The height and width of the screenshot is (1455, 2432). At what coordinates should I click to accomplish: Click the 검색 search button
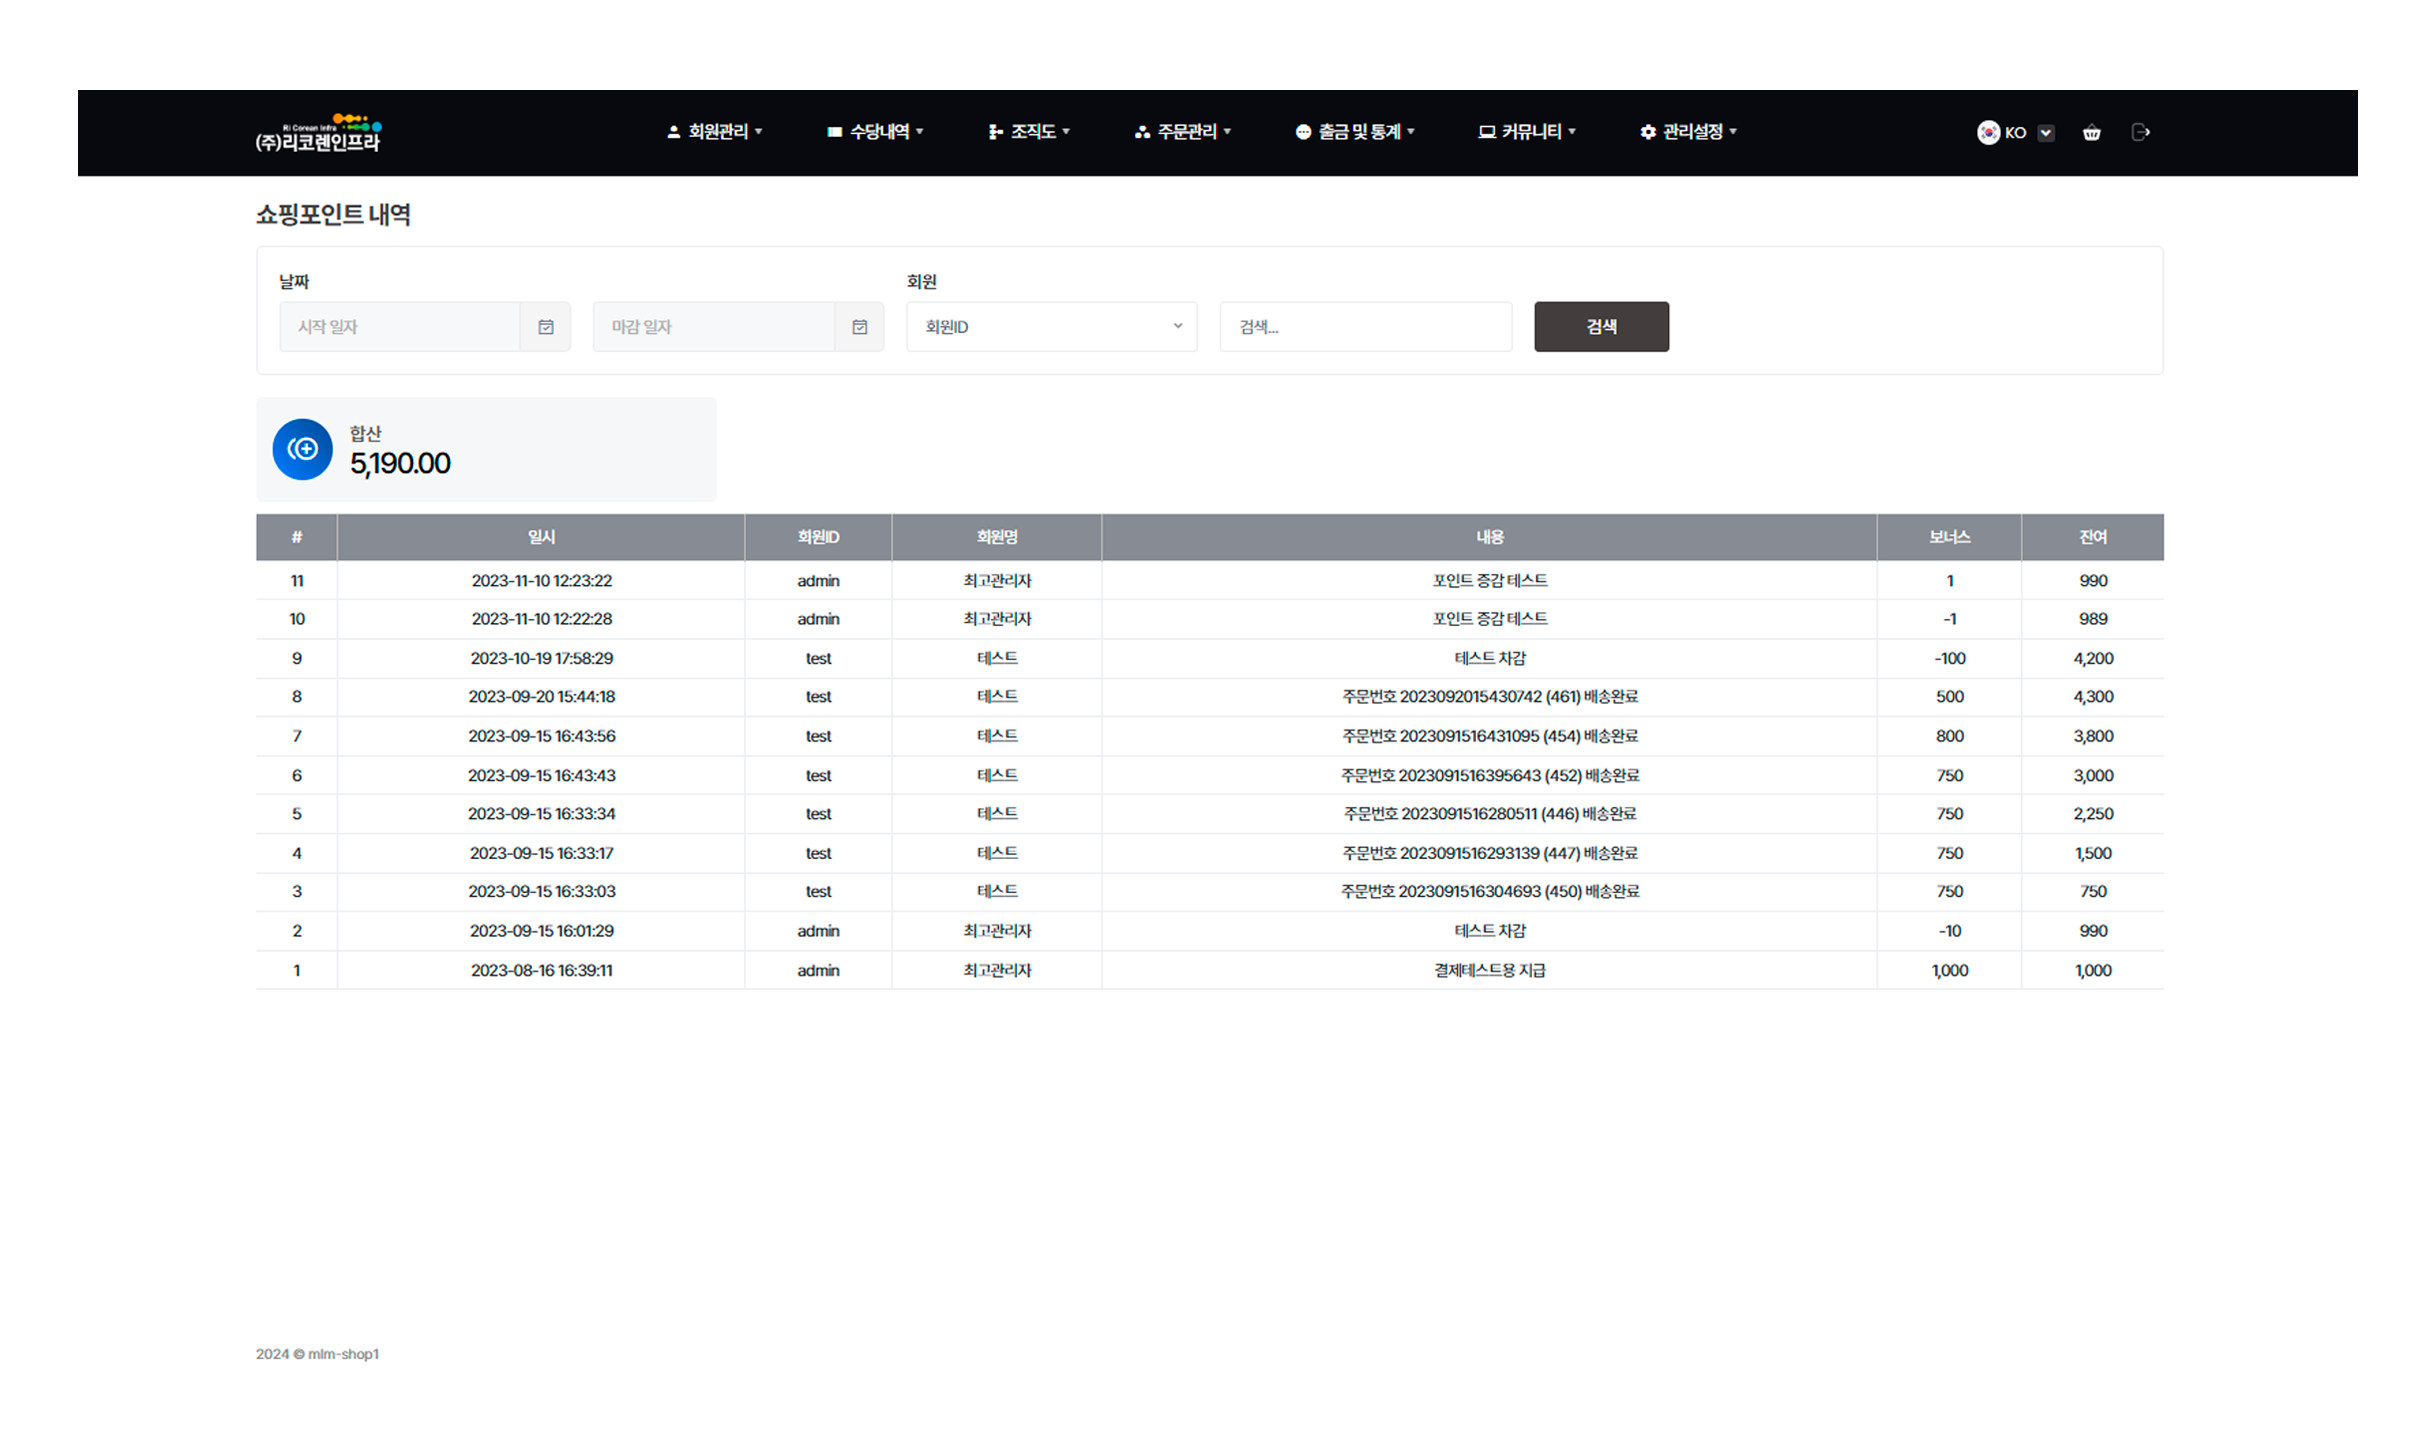pos(1601,327)
